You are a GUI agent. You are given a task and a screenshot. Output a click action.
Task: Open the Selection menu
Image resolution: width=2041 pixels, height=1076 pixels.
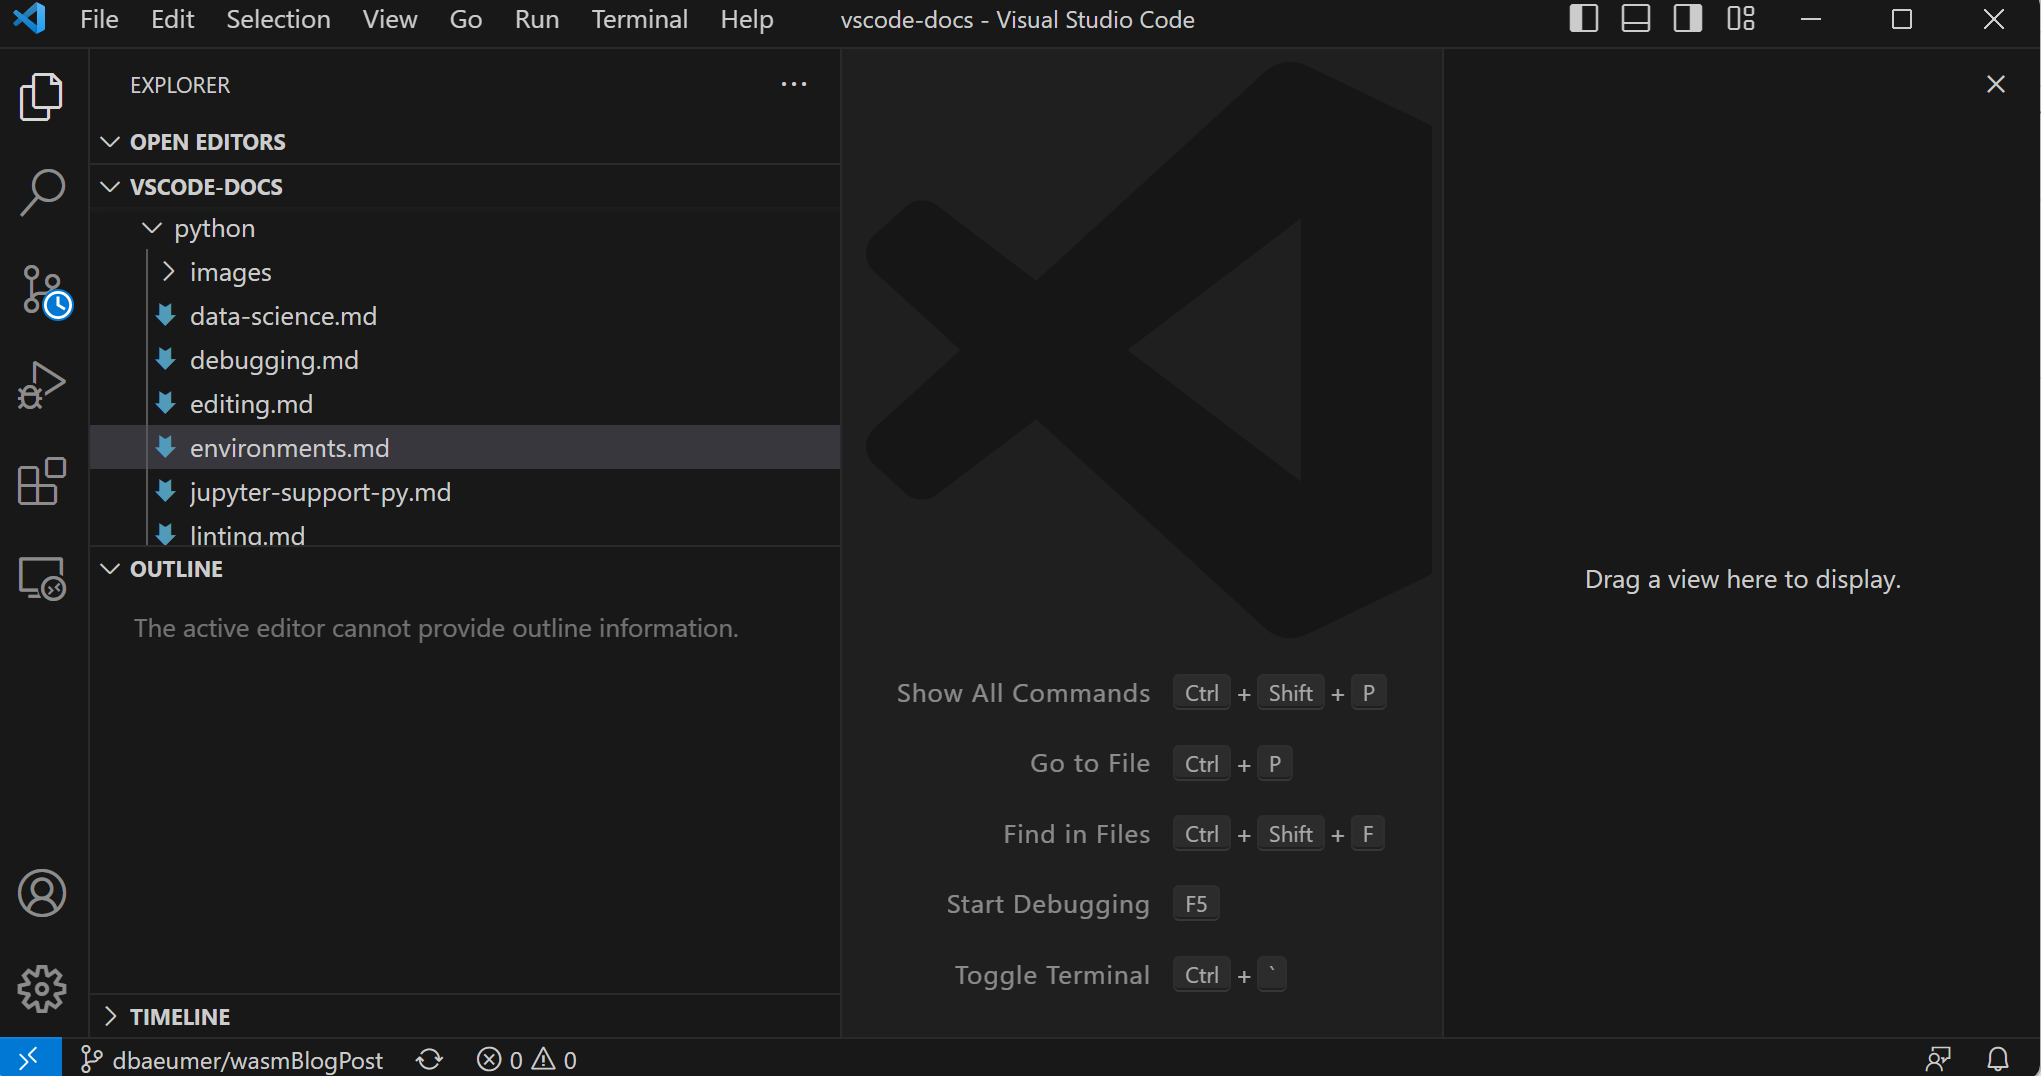278,19
